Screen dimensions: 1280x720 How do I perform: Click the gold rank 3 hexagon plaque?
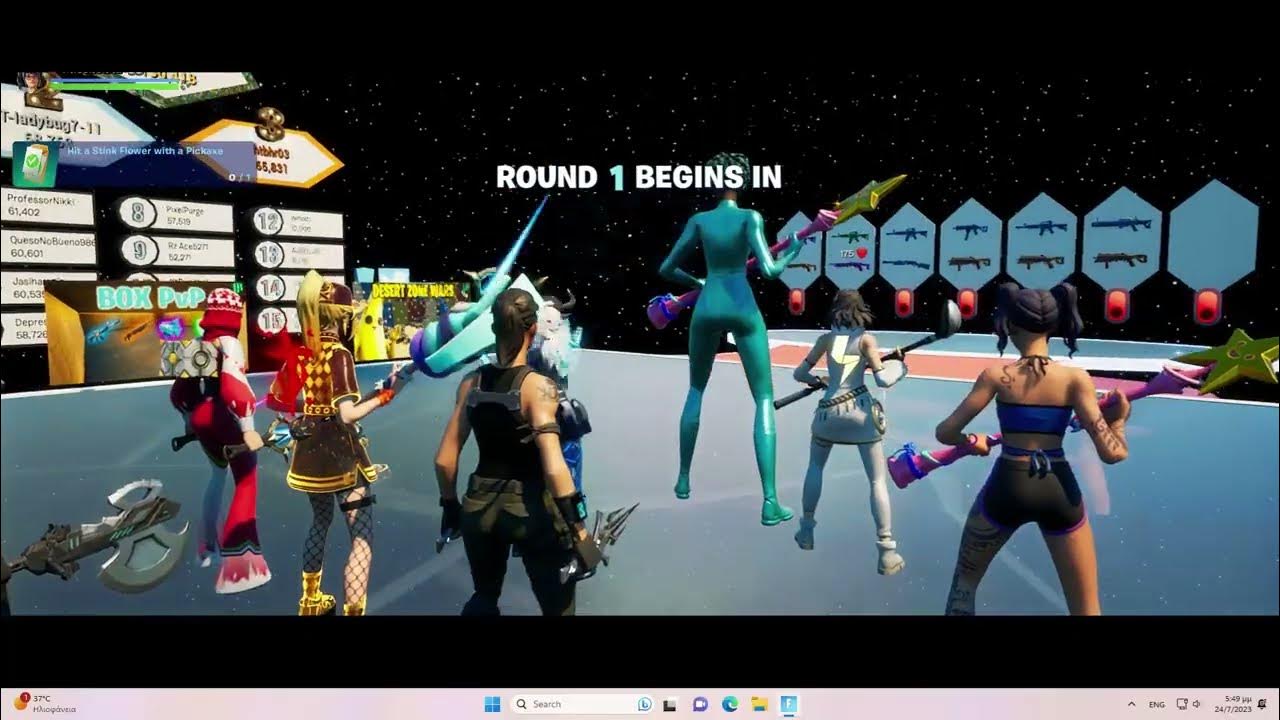click(x=264, y=153)
